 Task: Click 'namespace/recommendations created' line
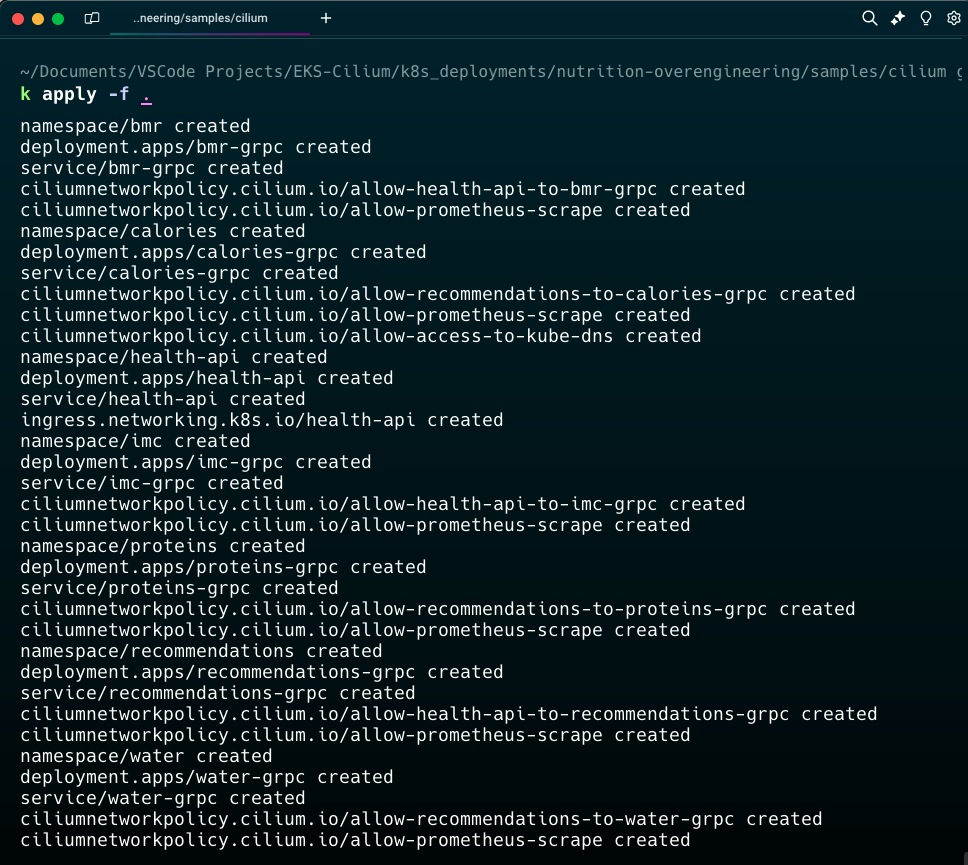[201, 651]
